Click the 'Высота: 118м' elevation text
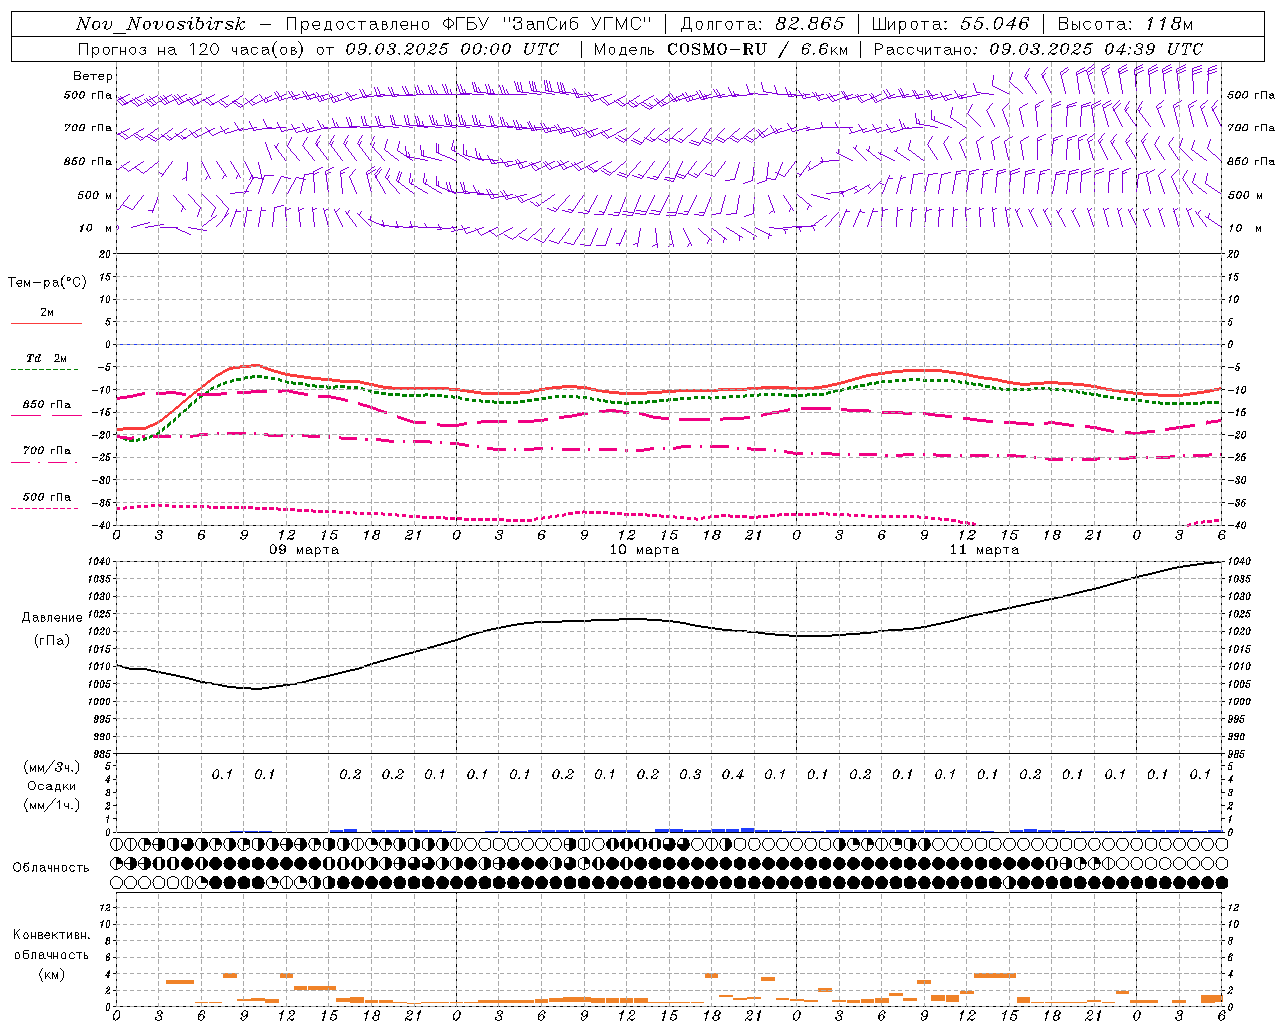The height and width of the screenshot is (1024, 1280). (1125, 24)
